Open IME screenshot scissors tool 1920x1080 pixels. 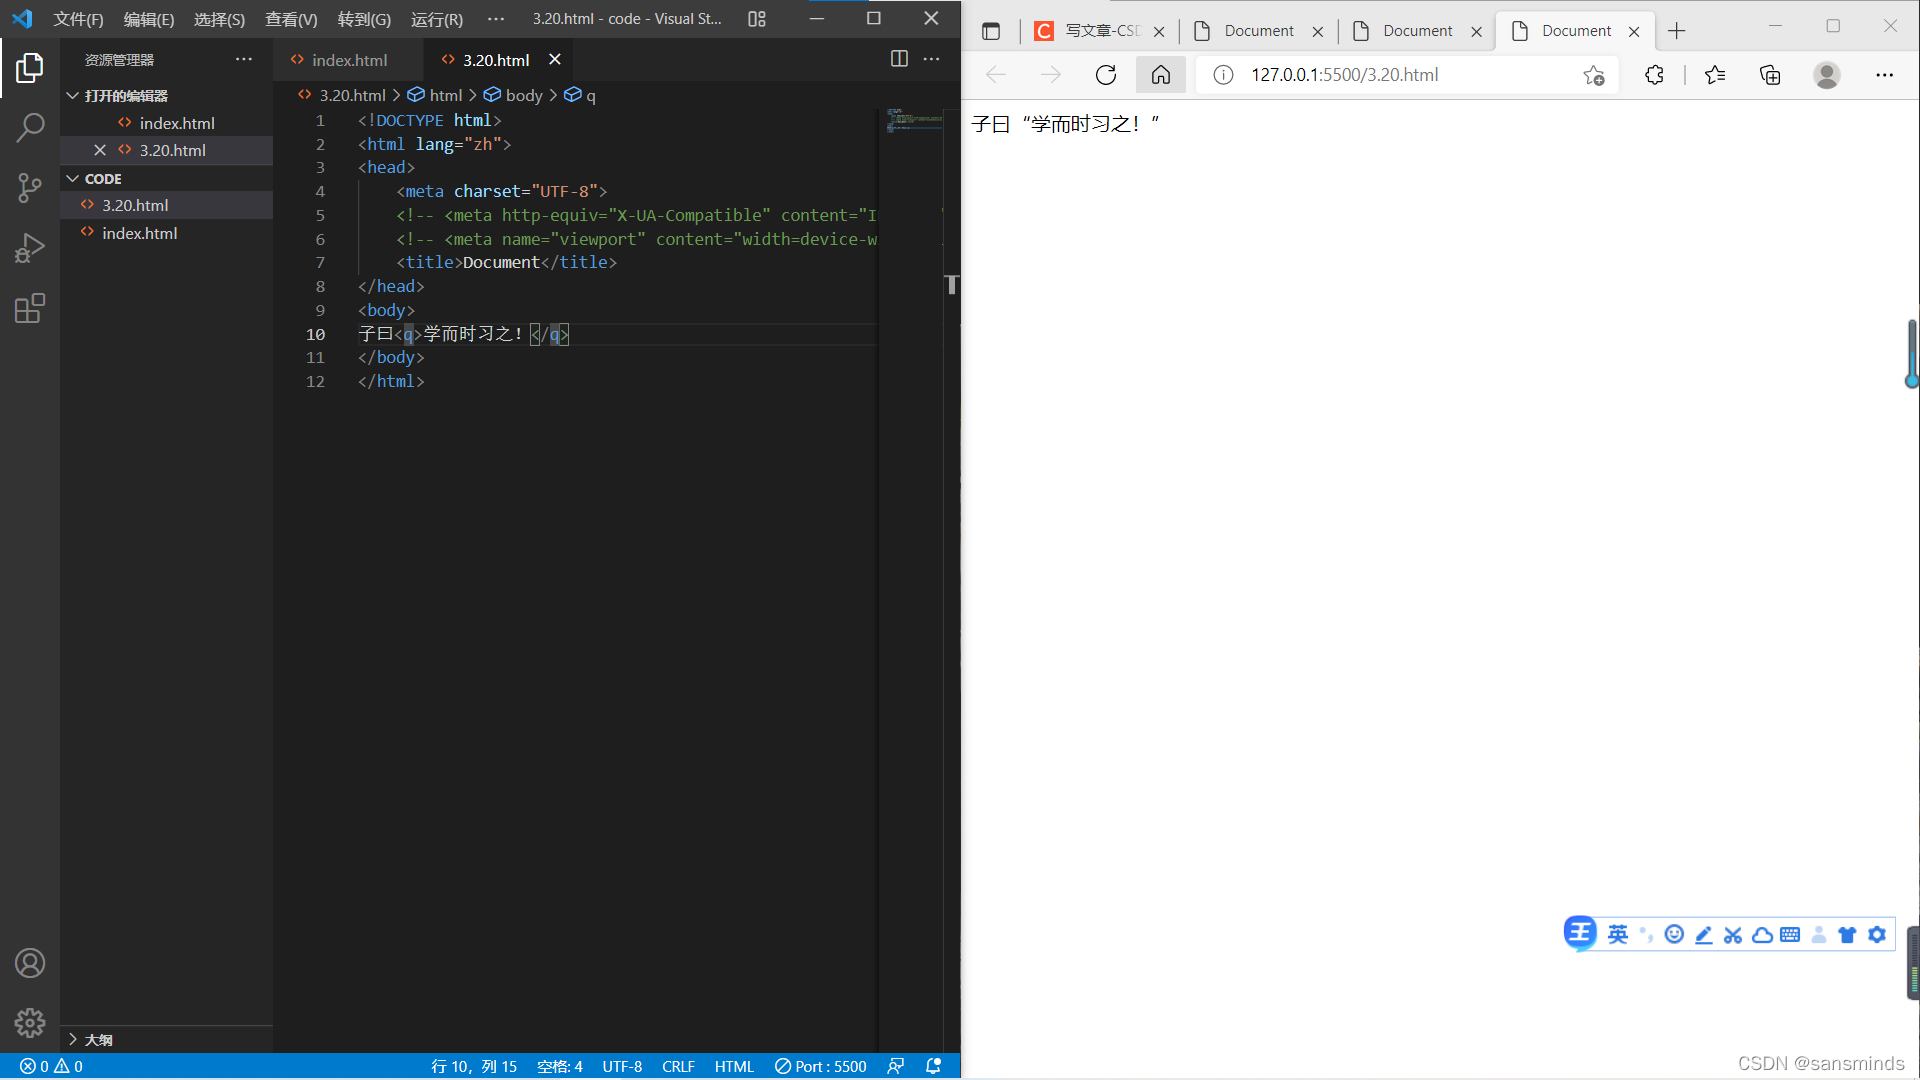coord(1733,934)
